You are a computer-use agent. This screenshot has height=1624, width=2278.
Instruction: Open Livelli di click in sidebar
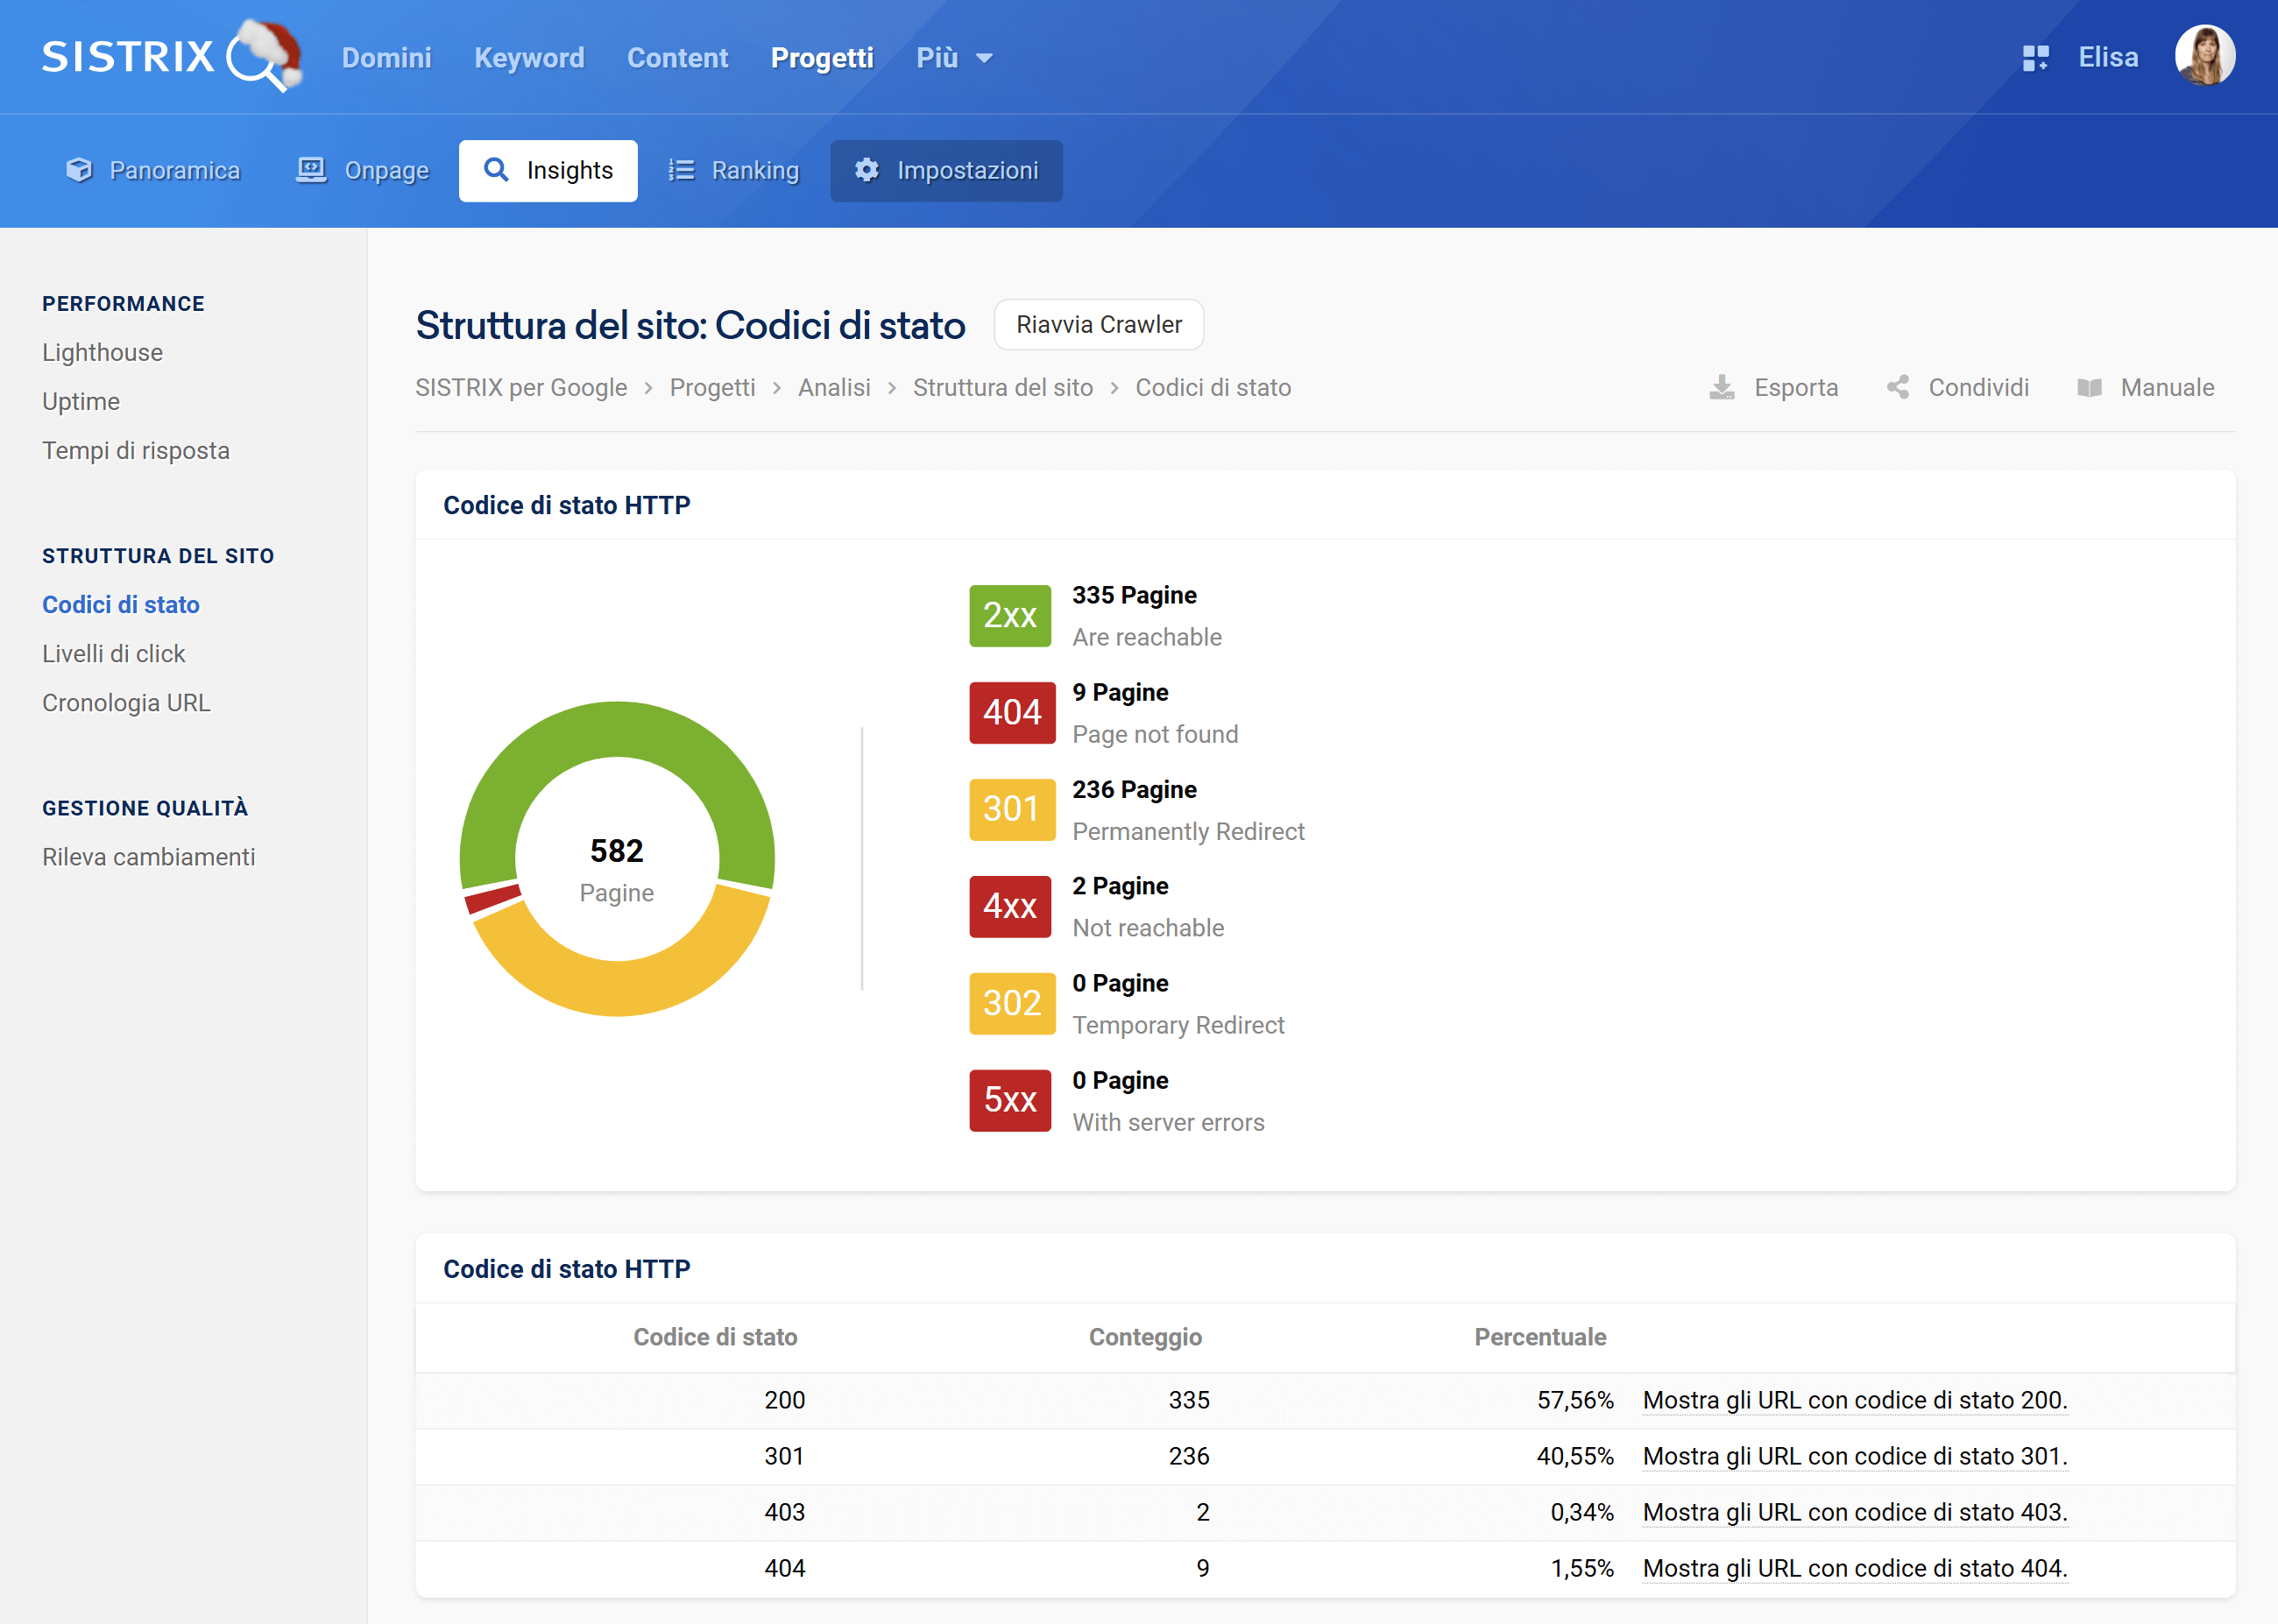coord(114,654)
